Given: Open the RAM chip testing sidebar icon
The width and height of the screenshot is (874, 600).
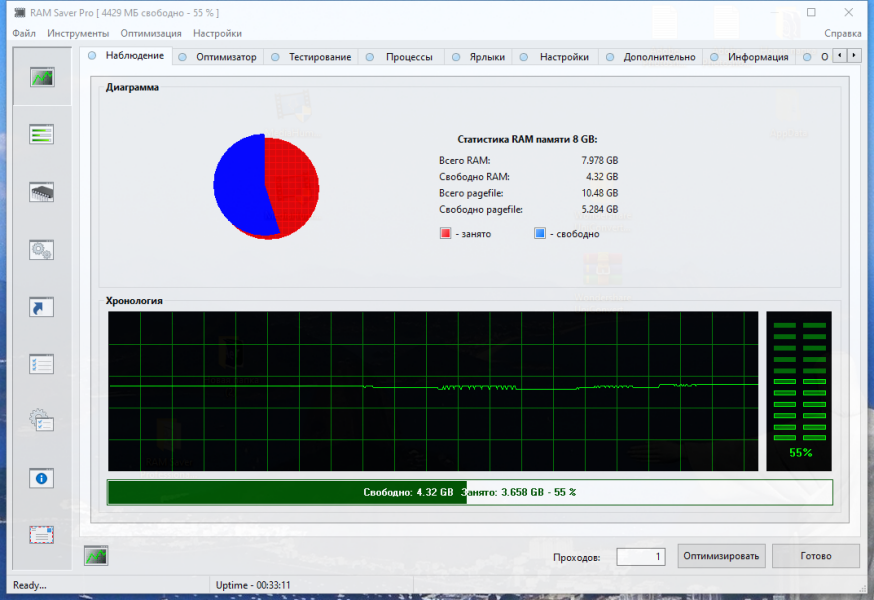Looking at the screenshot, I should pos(42,192).
